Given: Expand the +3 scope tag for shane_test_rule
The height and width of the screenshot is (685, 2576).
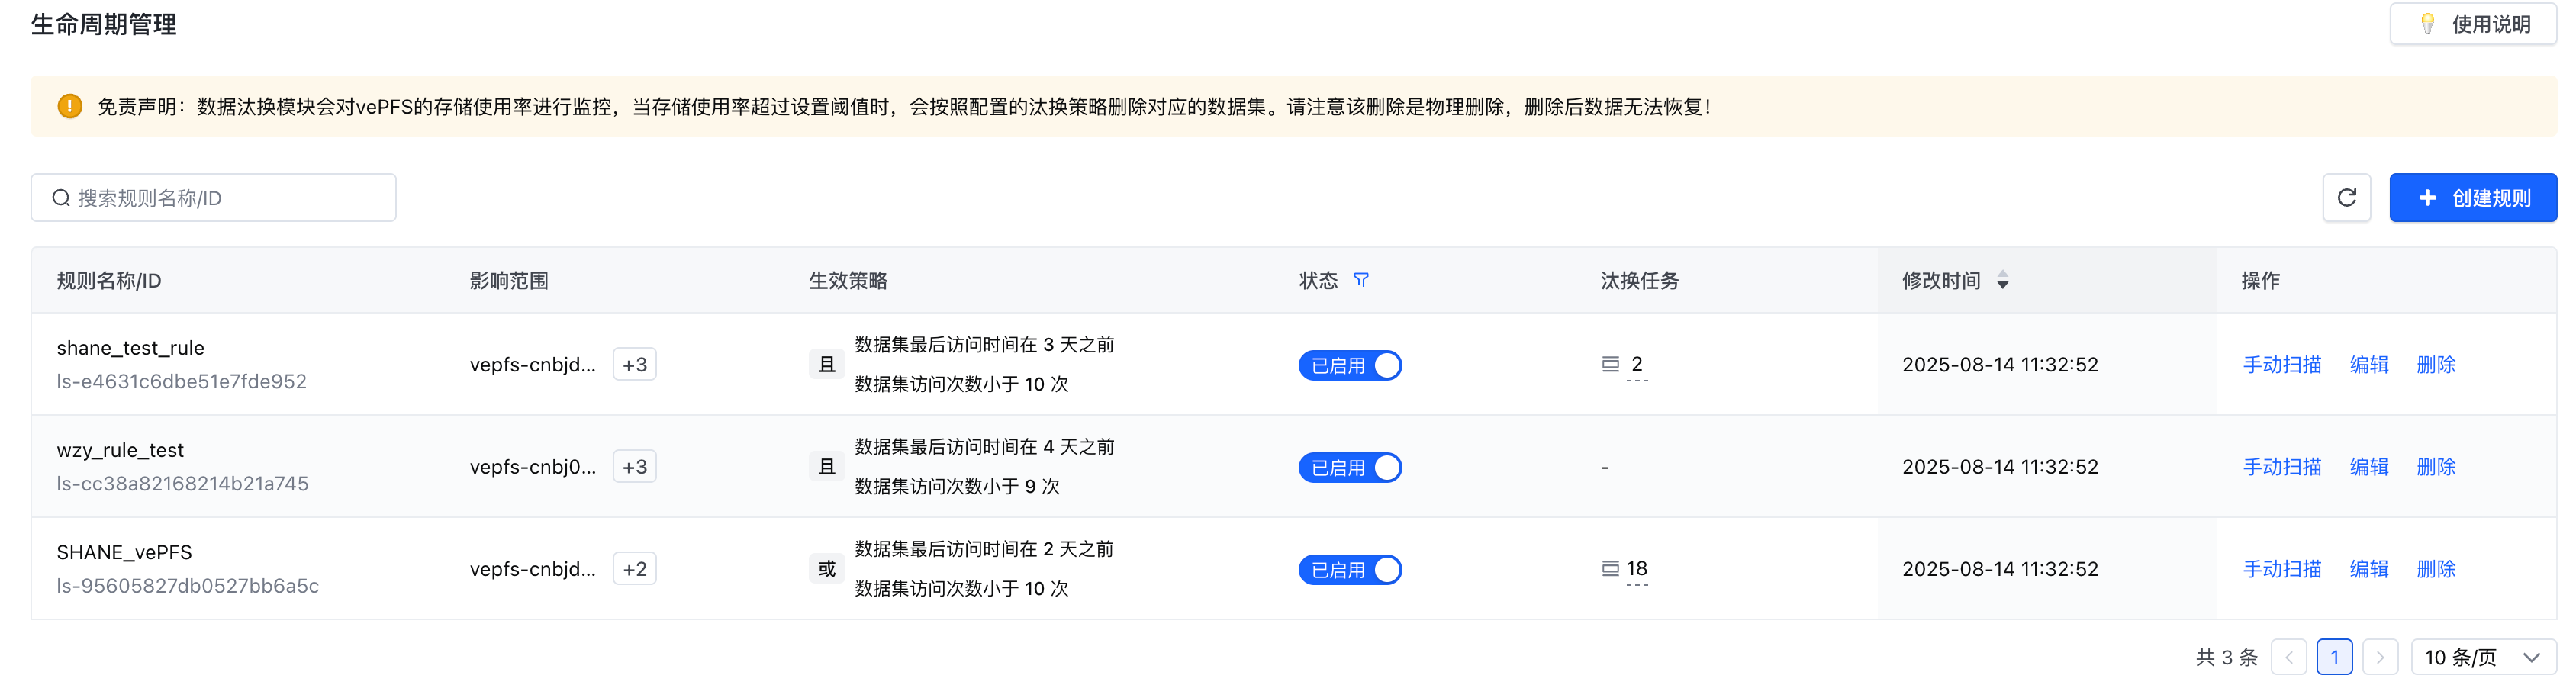Looking at the screenshot, I should (x=635, y=365).
